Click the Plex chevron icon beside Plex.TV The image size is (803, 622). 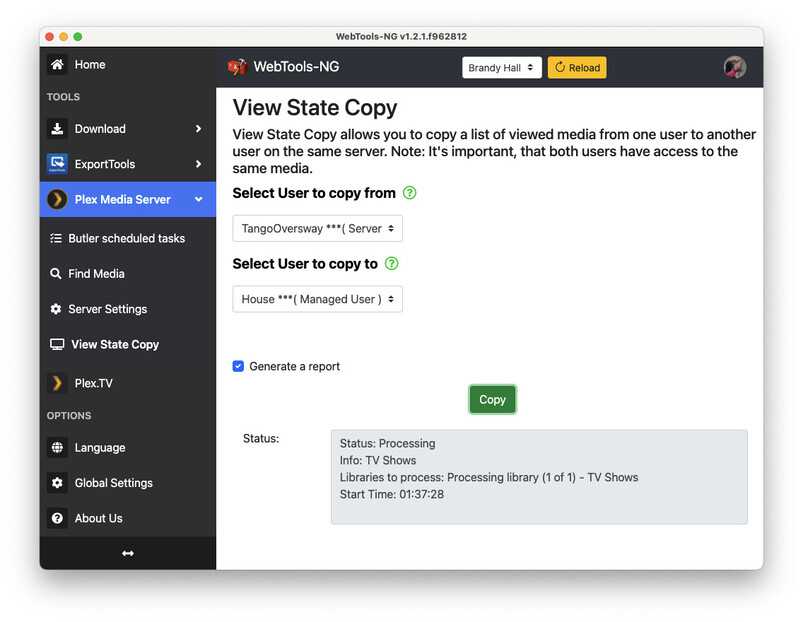[57, 383]
